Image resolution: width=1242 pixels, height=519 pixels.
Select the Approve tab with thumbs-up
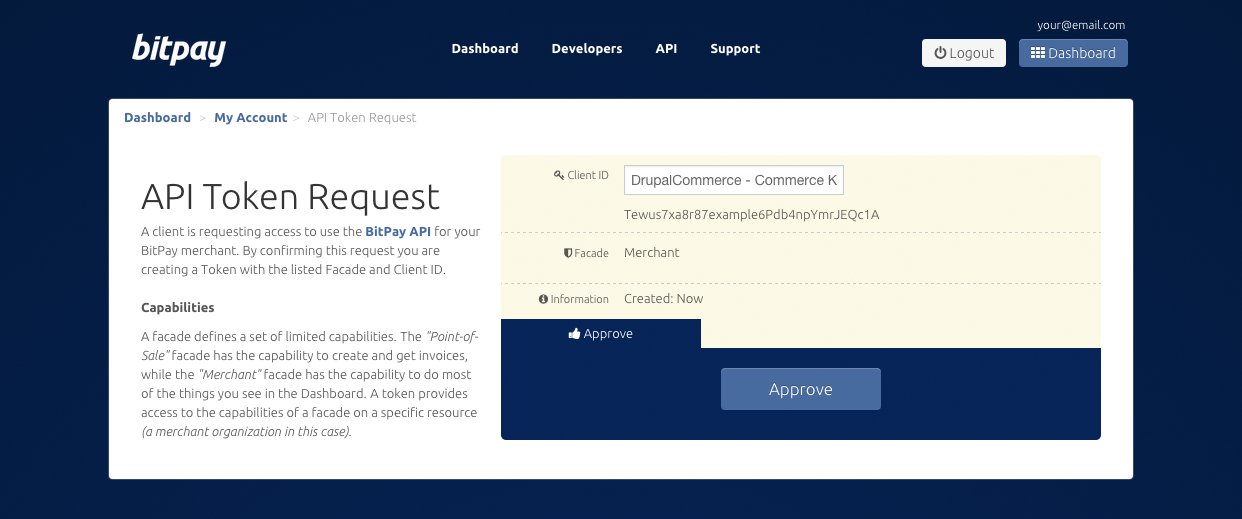point(601,334)
